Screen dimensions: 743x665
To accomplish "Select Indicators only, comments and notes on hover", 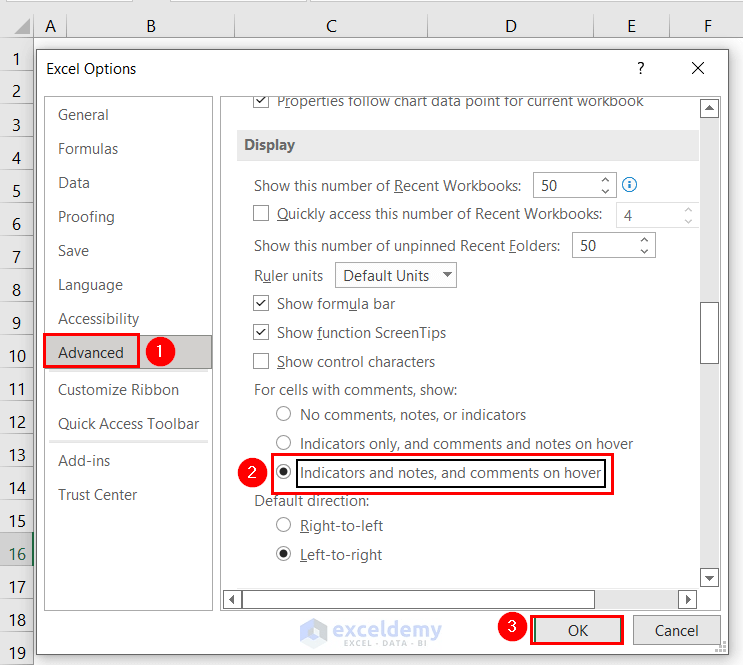I will (x=283, y=443).
